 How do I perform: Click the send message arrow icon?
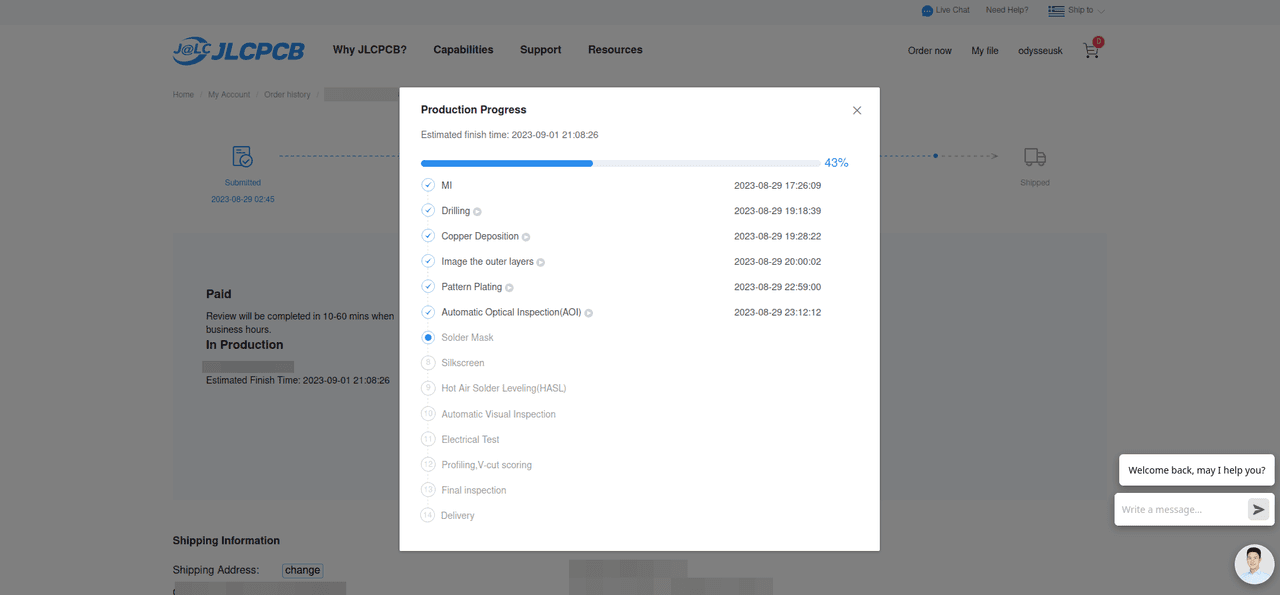click(x=1258, y=509)
